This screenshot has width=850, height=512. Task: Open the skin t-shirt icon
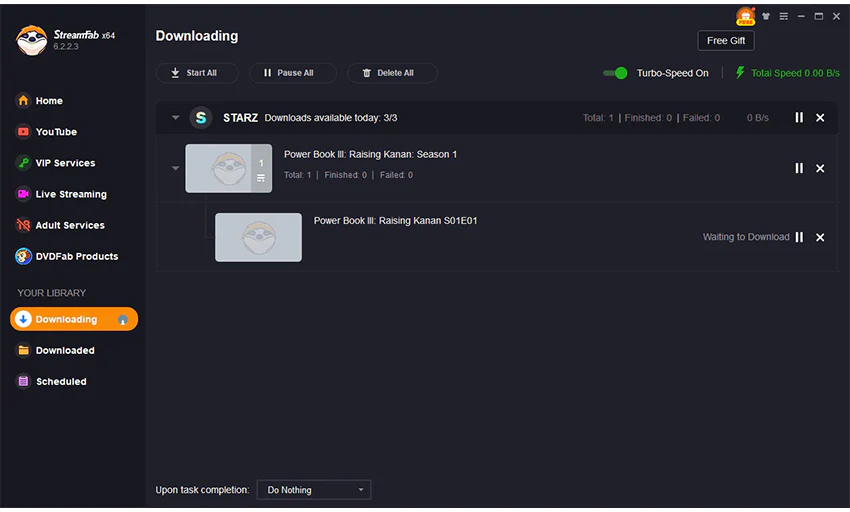[766, 16]
